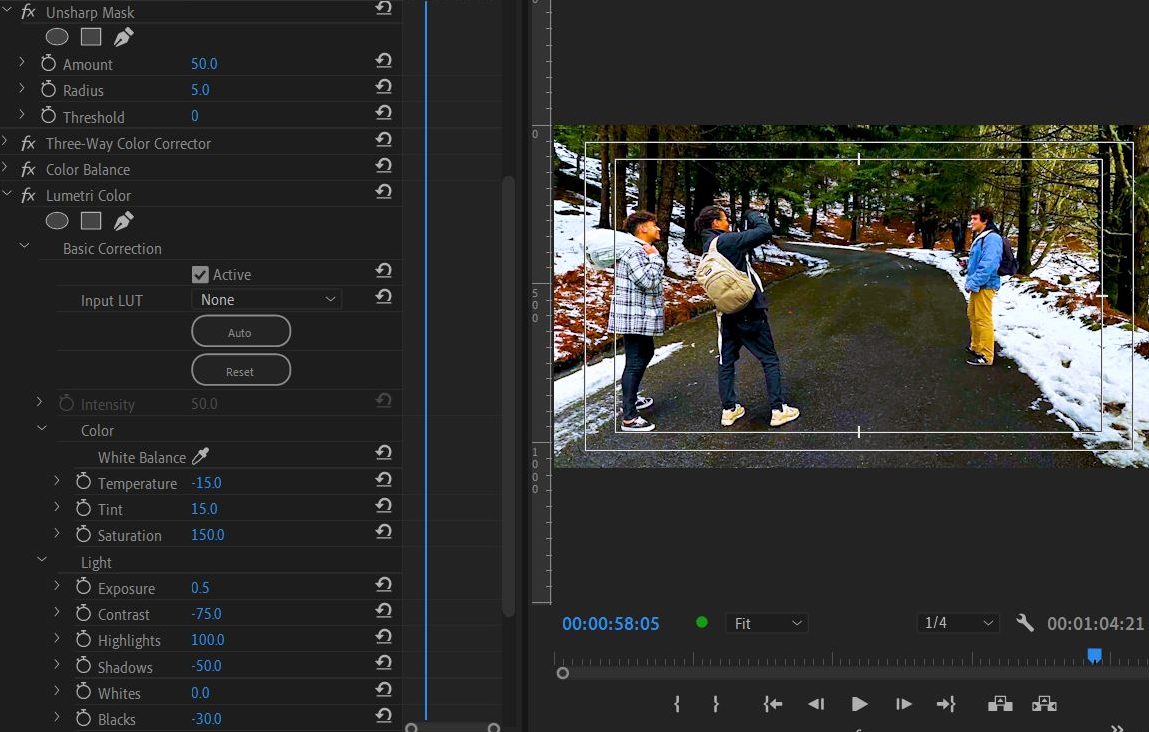
Task: Click the Radius value 5.0
Action: tap(200, 89)
